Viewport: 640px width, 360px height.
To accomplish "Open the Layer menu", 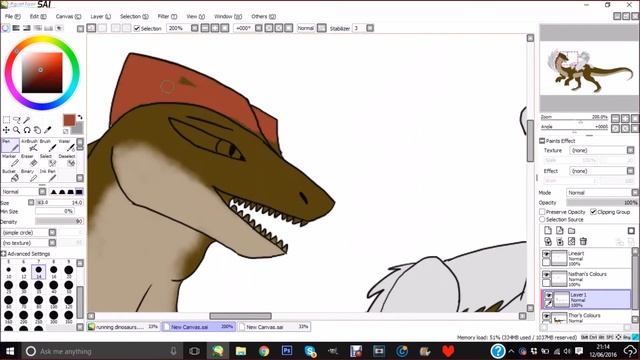I will click(100, 16).
